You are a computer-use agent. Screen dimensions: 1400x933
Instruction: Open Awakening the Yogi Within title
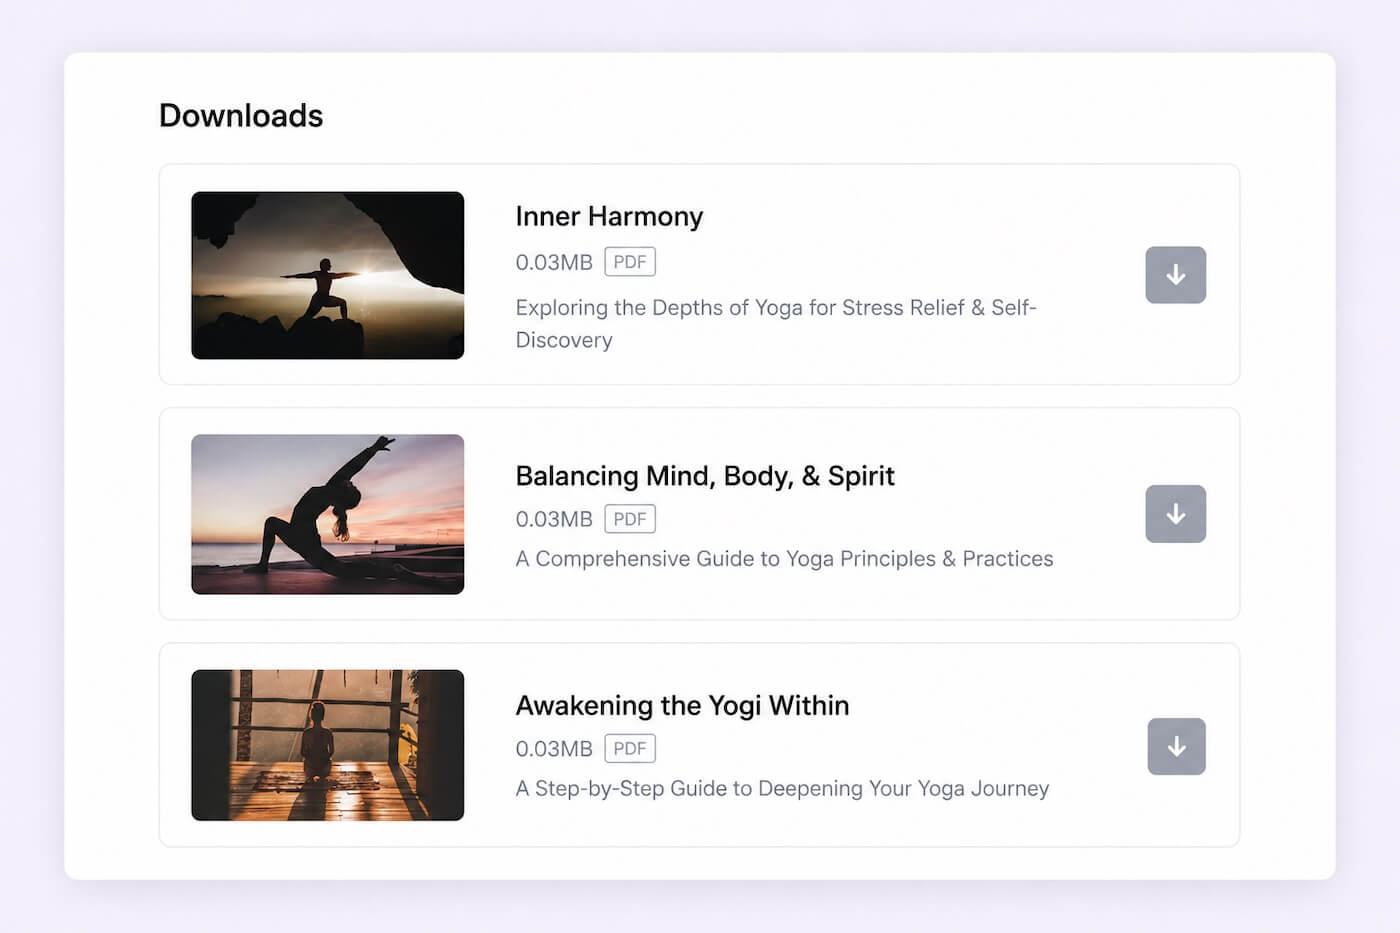pos(682,705)
